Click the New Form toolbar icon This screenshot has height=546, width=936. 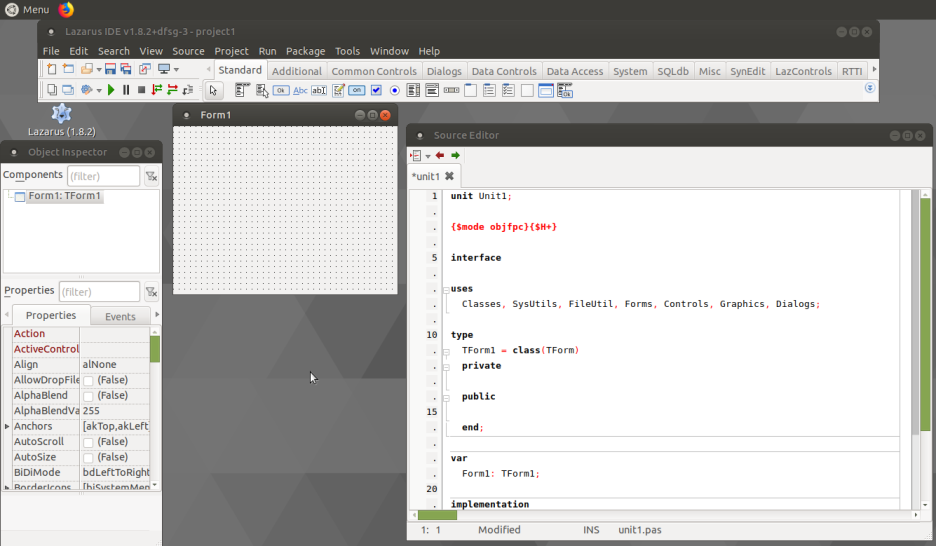(x=68, y=69)
